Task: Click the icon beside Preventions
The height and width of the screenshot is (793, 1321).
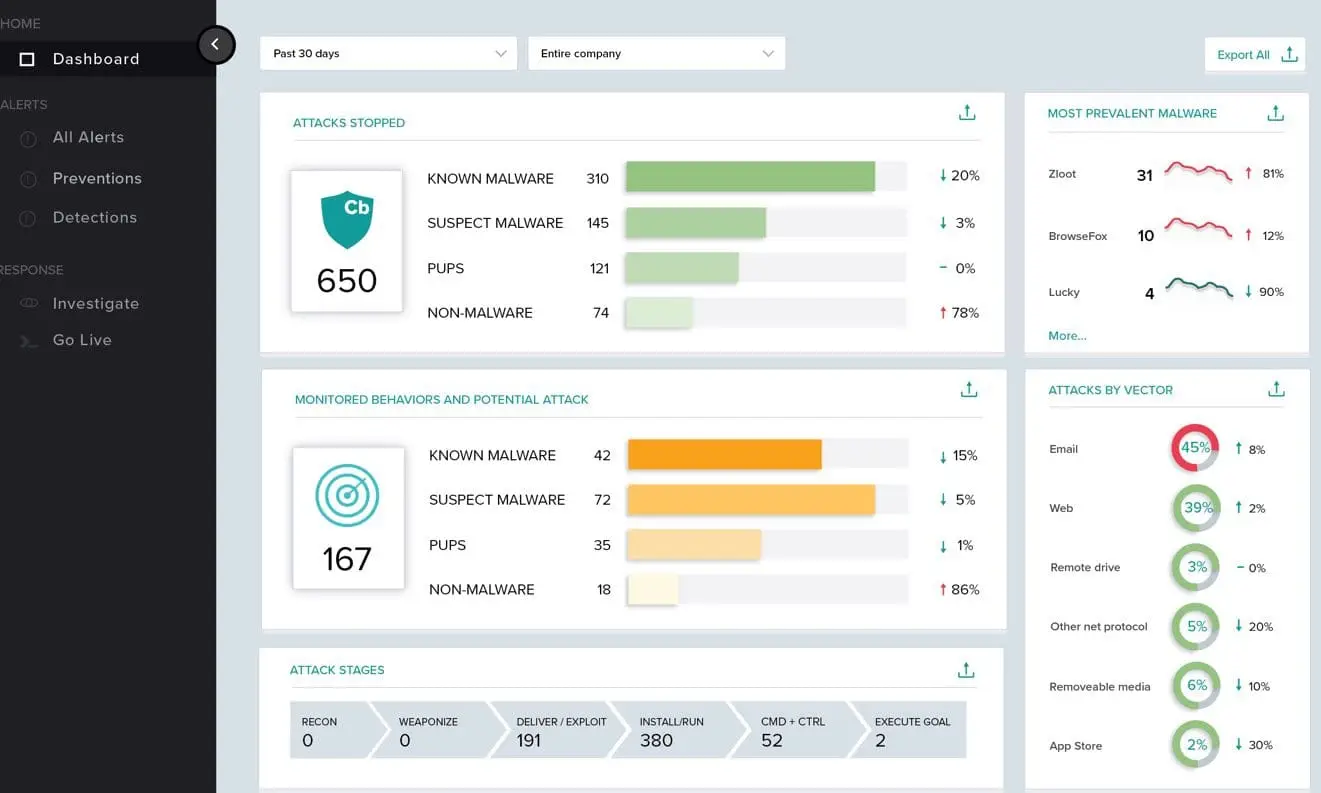Action: click(x=28, y=179)
